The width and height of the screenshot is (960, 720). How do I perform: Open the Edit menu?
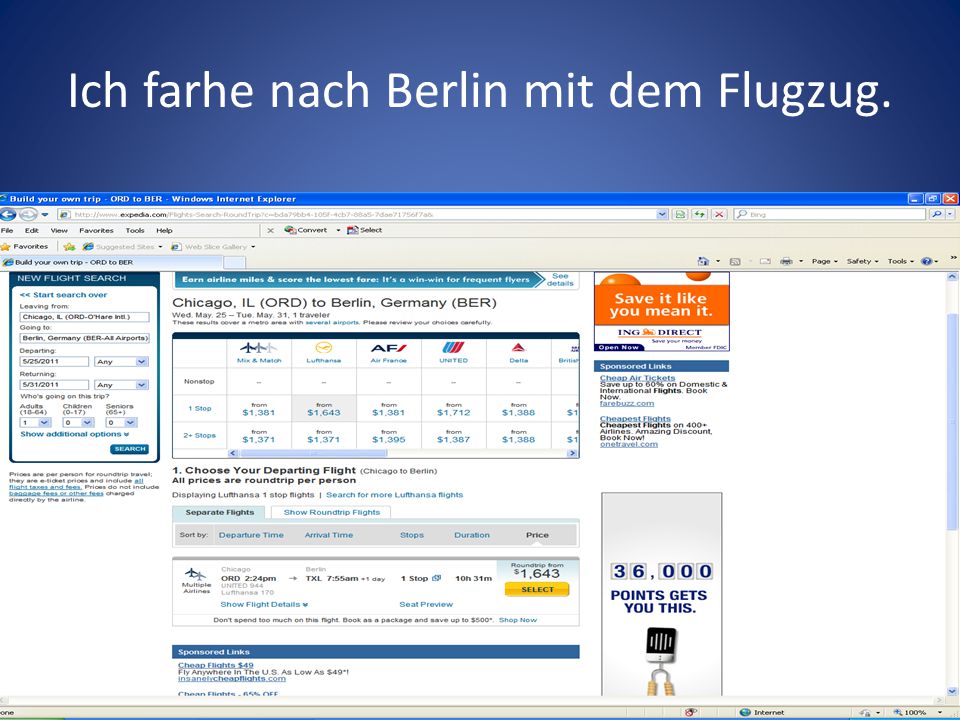point(32,231)
